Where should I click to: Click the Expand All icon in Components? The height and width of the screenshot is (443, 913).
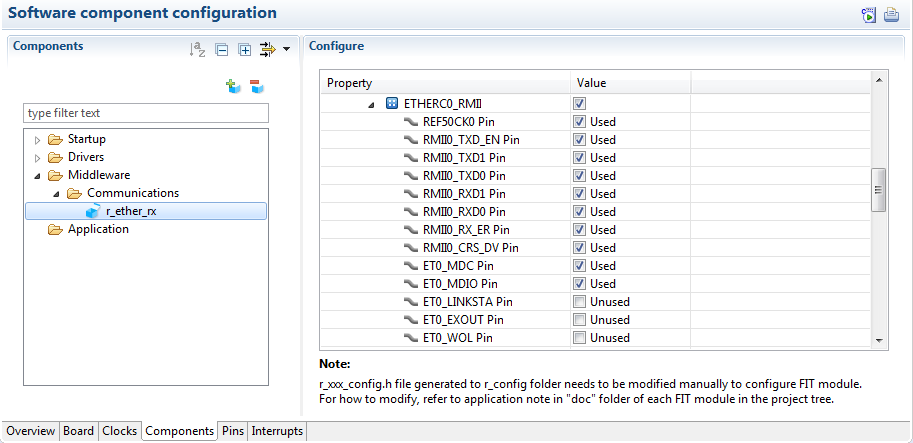244,48
